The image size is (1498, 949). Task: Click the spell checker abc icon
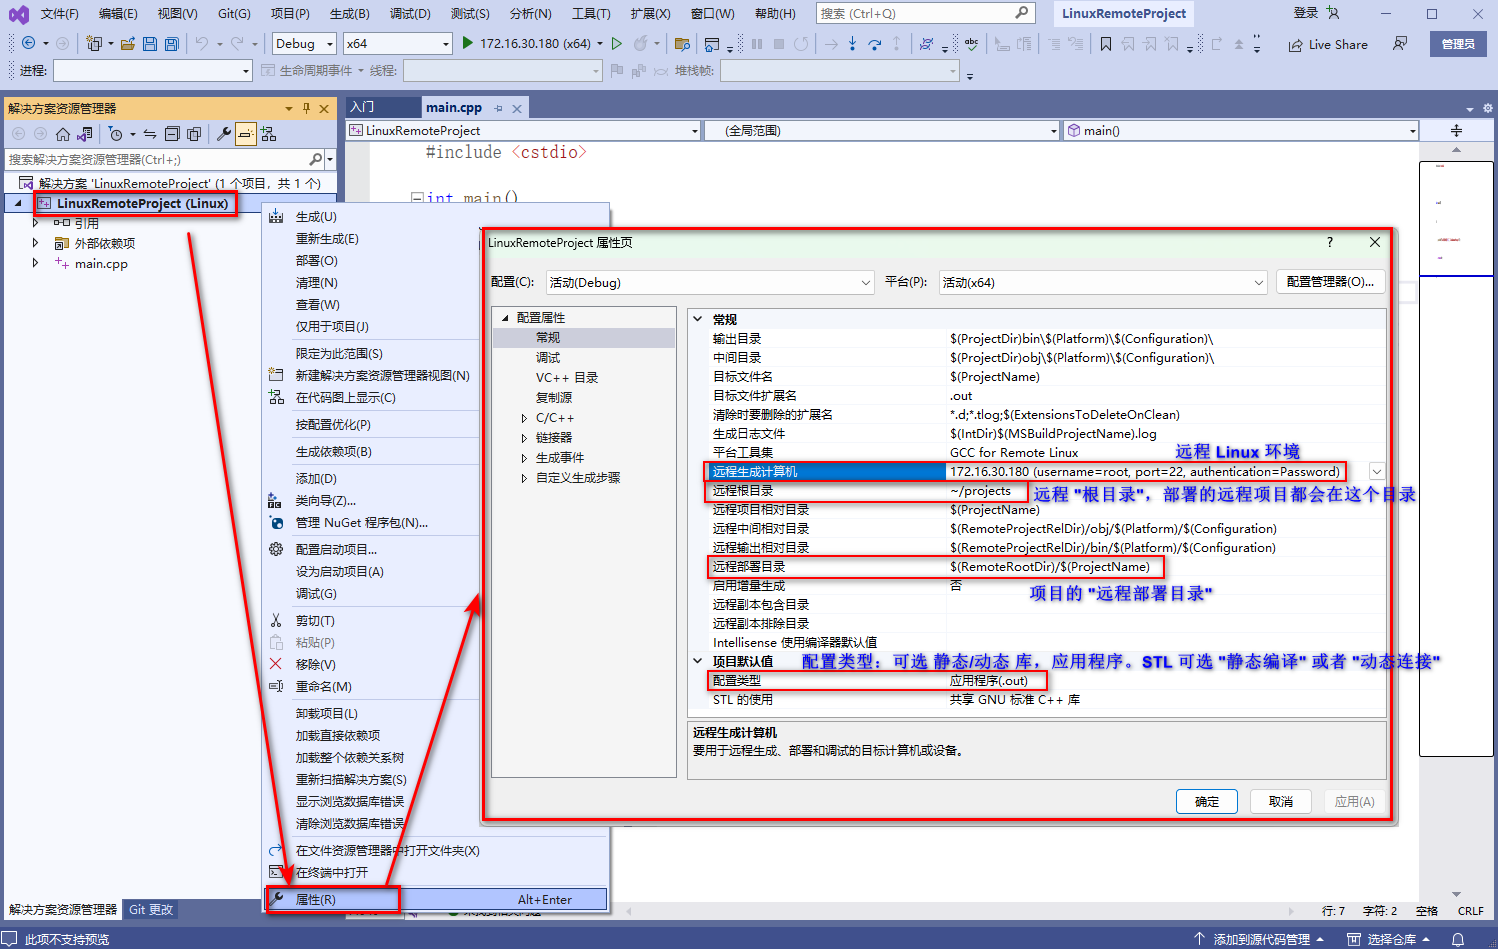tap(971, 44)
